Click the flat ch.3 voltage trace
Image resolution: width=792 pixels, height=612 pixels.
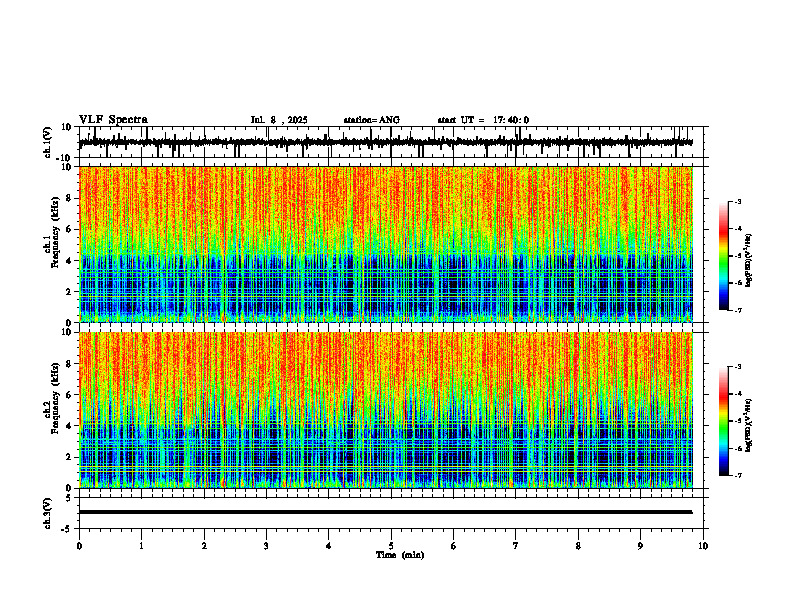[x=386, y=512]
